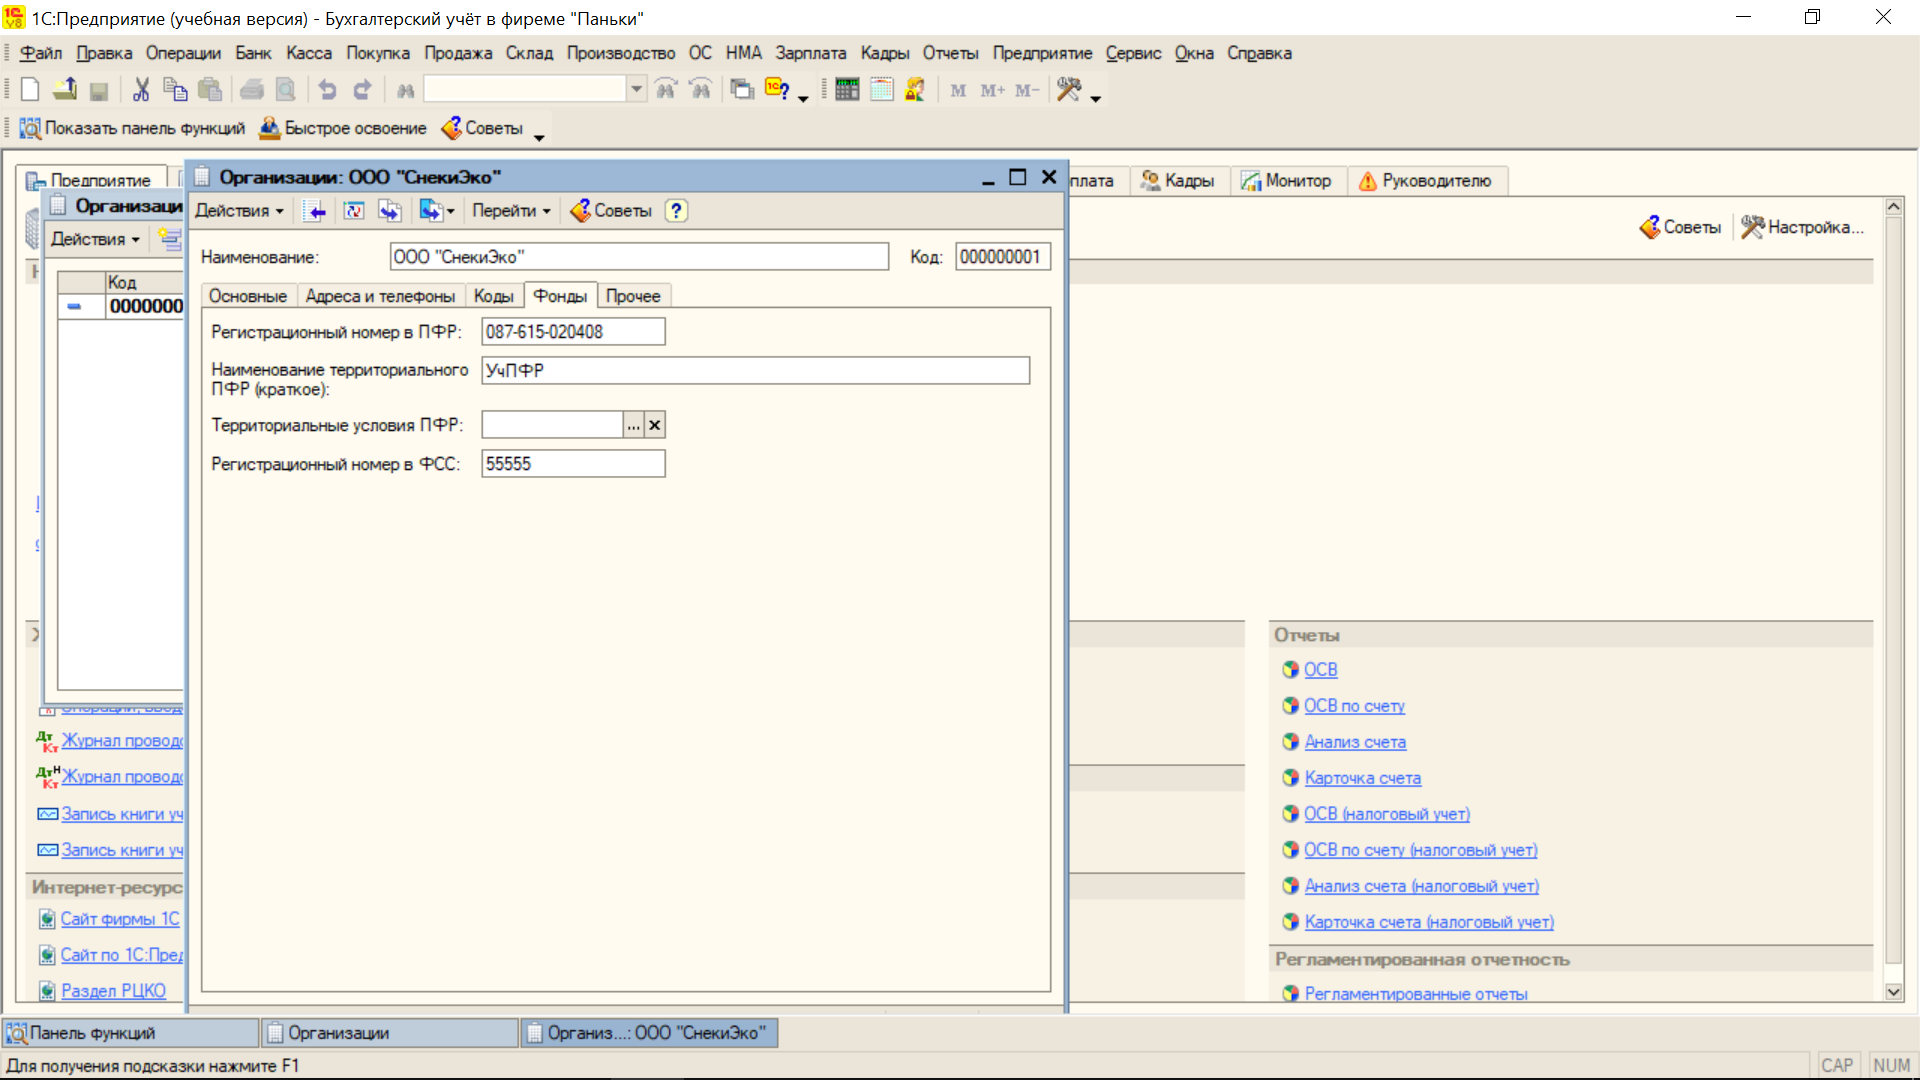Click the list with blue arrow icon in organization form

(x=315, y=211)
